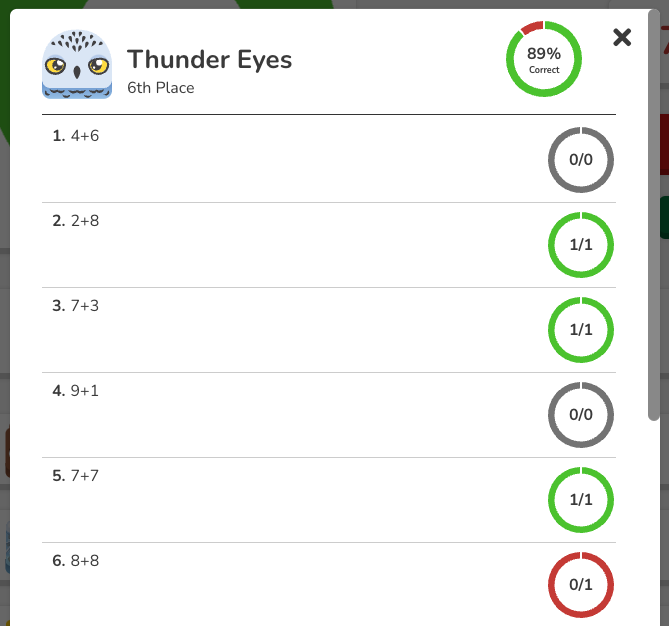Select question 3 text 7+3
This screenshot has width=669, height=626.
(x=85, y=306)
